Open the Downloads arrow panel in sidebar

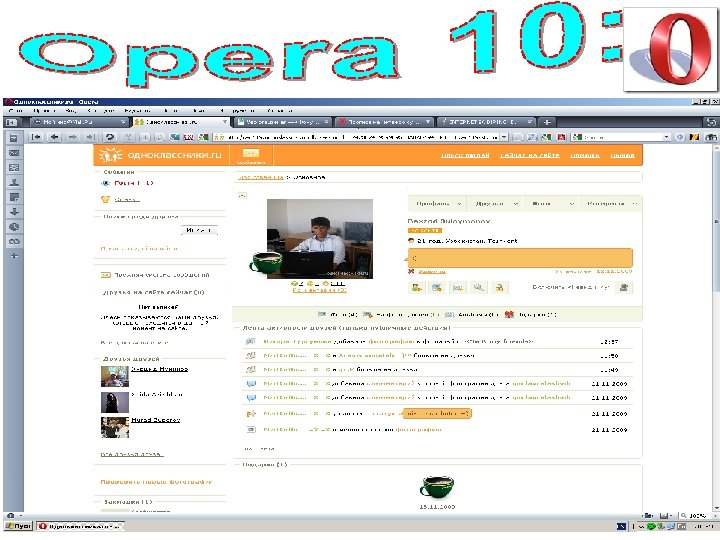(14, 212)
